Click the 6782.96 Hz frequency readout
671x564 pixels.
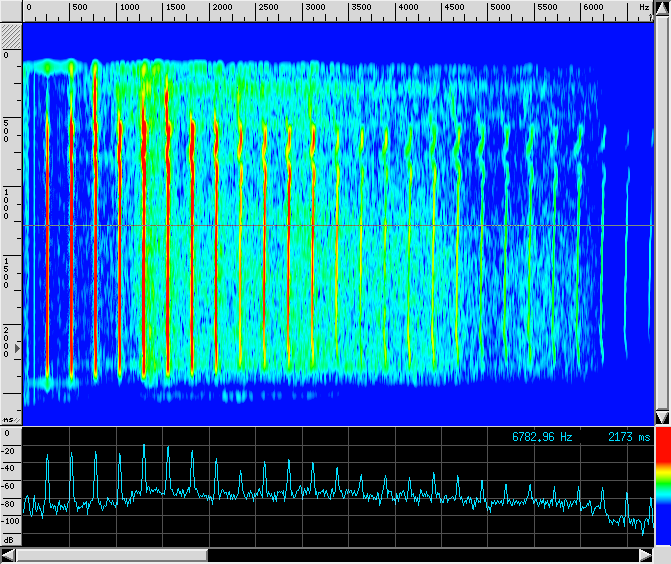click(x=542, y=437)
